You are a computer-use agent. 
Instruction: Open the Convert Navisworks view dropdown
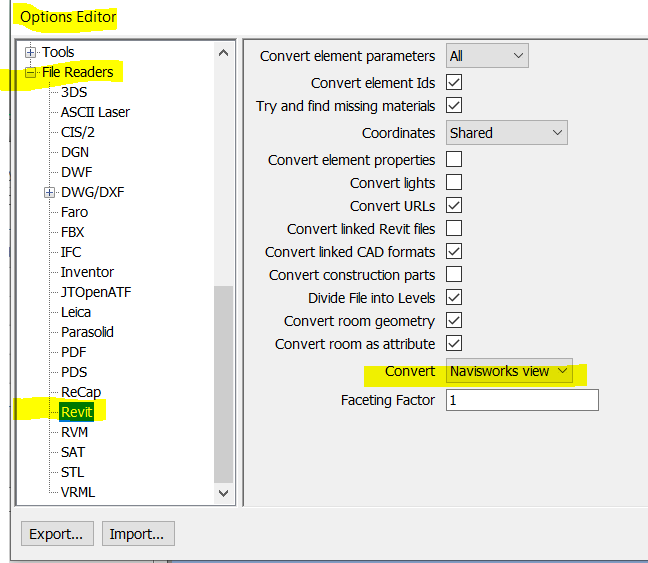pos(509,371)
